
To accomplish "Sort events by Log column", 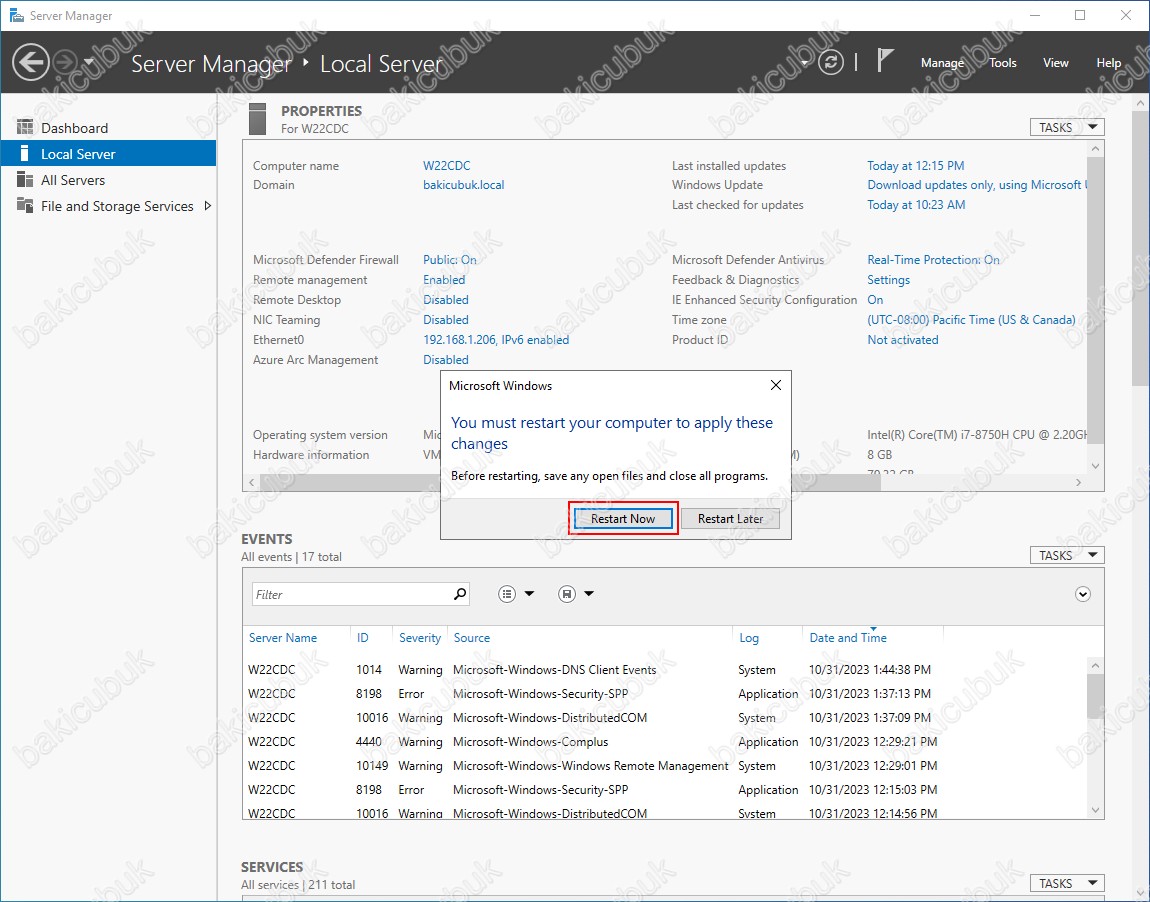I will [749, 638].
